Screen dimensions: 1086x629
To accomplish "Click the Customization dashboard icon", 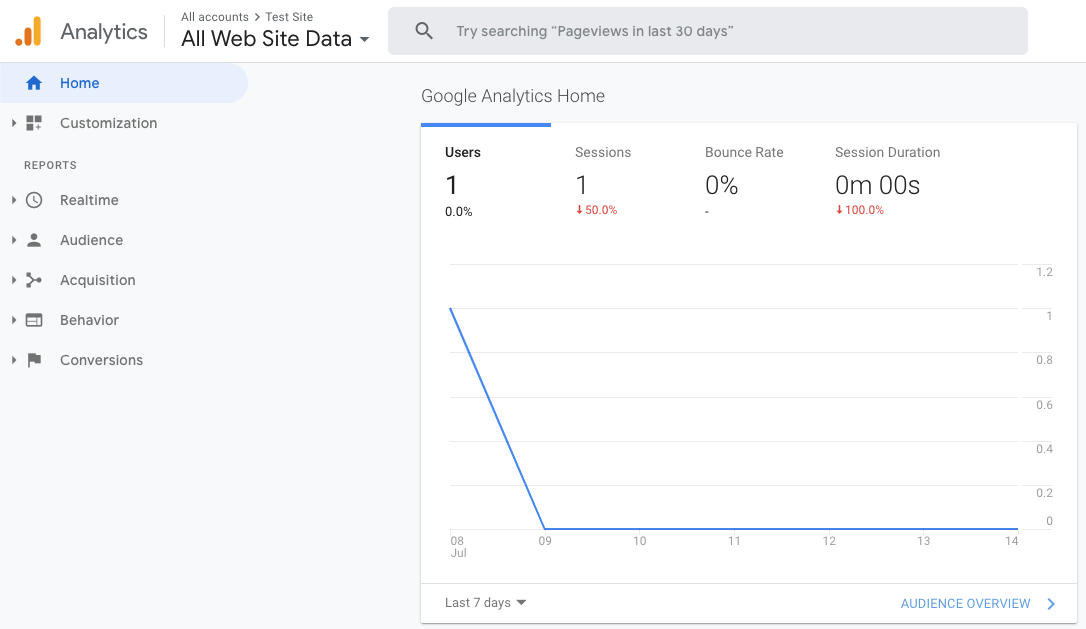I will [34, 123].
